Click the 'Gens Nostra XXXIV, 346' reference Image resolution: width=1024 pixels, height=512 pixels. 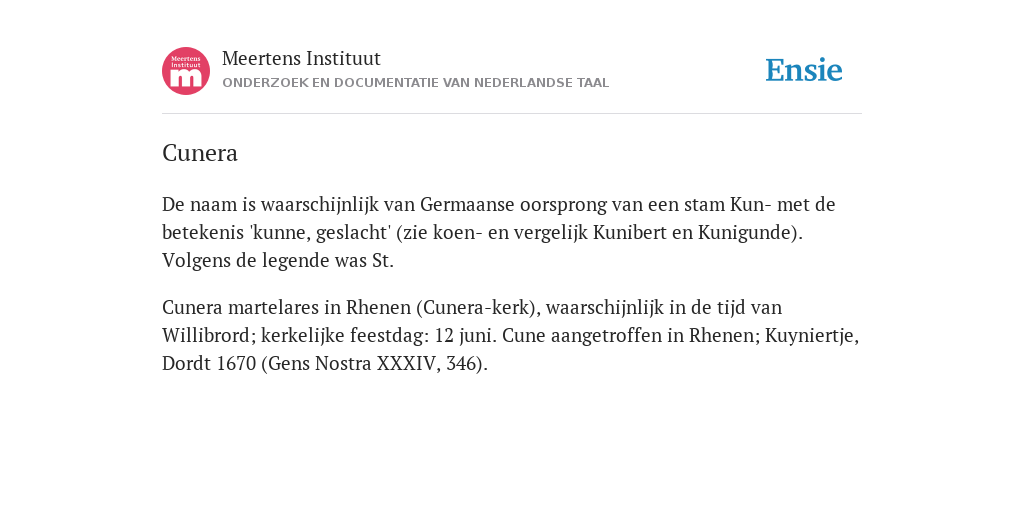372,363
